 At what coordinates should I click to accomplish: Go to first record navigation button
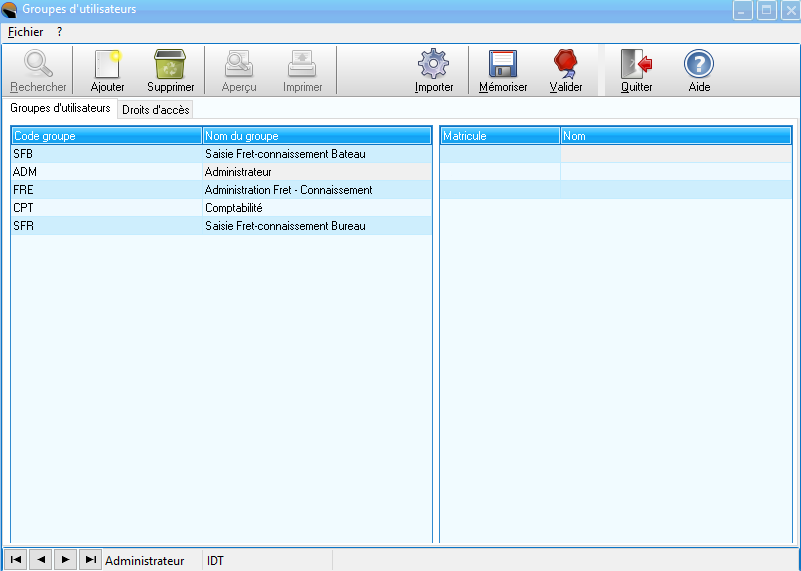coord(17,560)
